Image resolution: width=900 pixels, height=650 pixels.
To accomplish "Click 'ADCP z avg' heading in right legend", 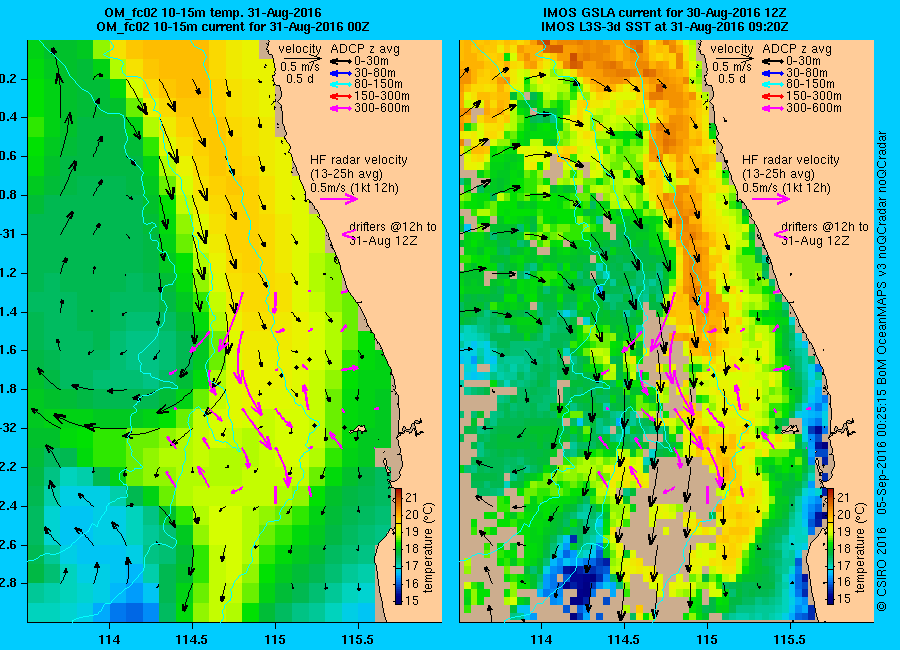I will tap(797, 49).
